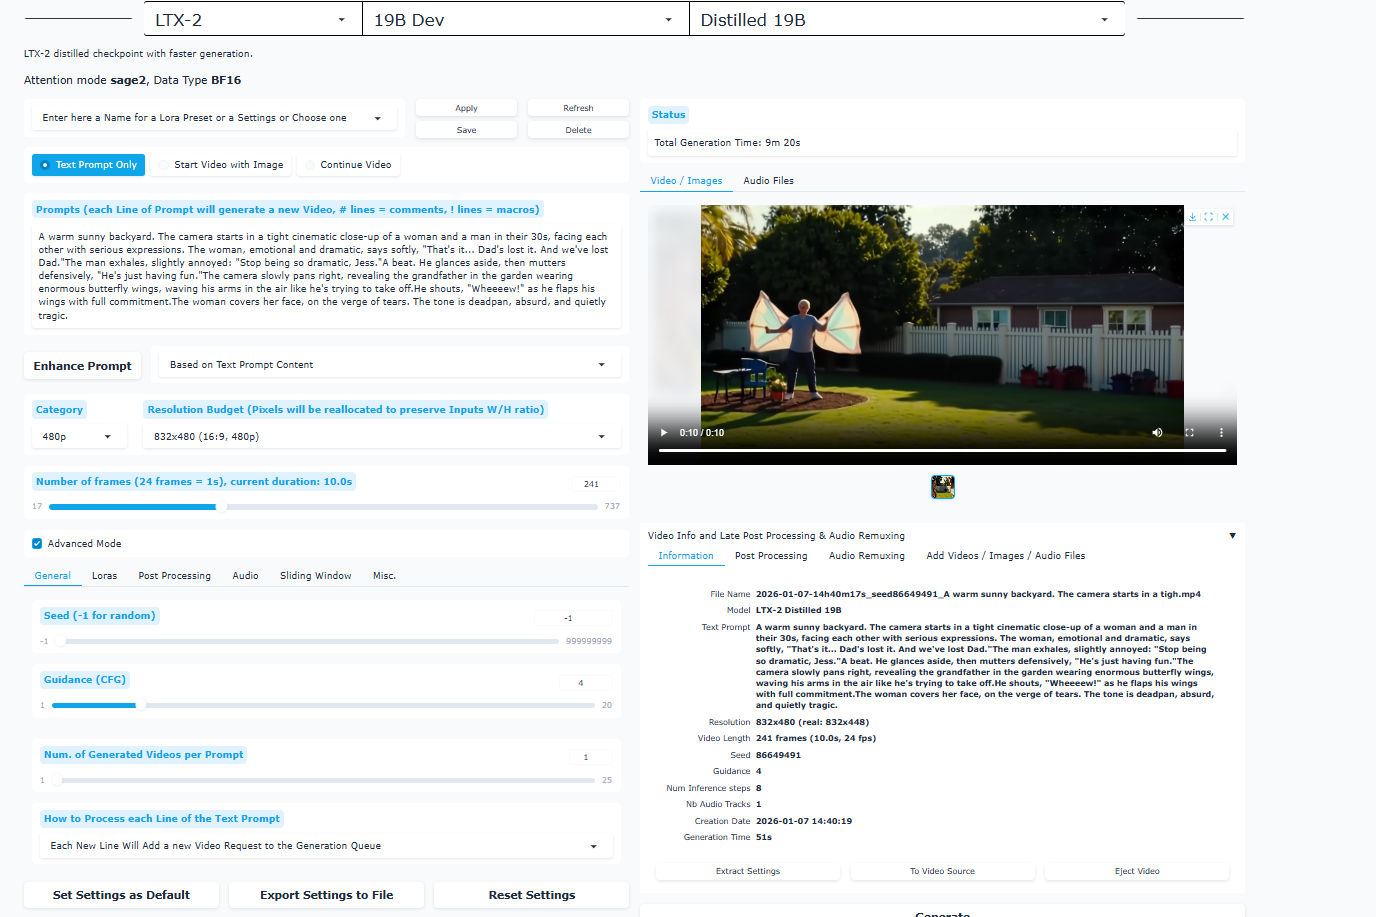Screen dimensions: 1376x917
Task: Close the video preview with the X icon
Action: coord(1226,217)
